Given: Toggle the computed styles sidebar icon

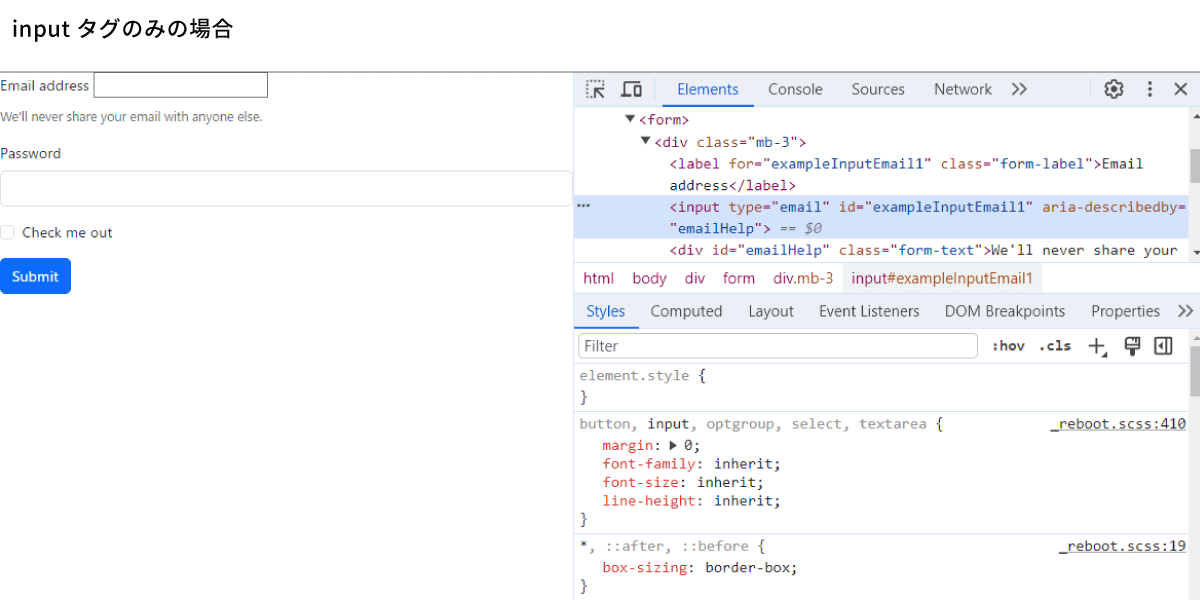Looking at the screenshot, I should (x=1163, y=346).
